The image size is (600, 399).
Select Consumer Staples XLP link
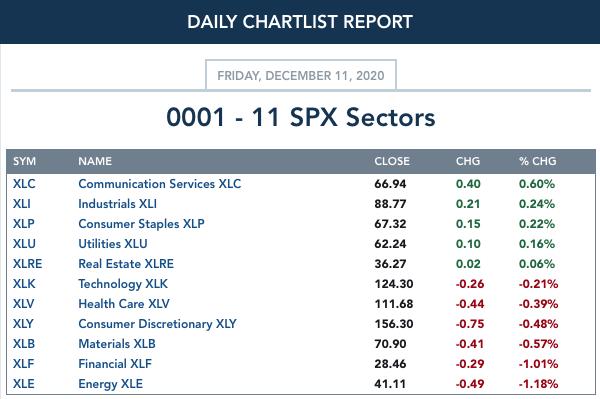click(141, 224)
